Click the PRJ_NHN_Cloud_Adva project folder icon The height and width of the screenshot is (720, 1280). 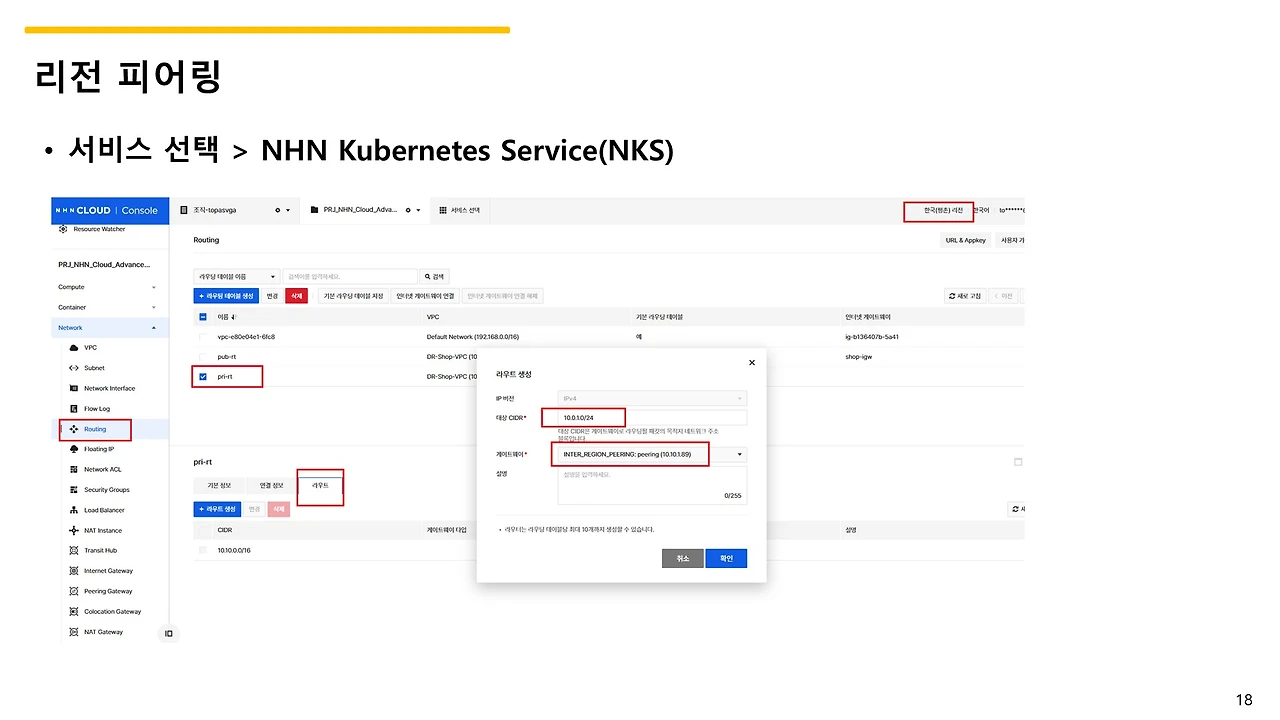314,210
